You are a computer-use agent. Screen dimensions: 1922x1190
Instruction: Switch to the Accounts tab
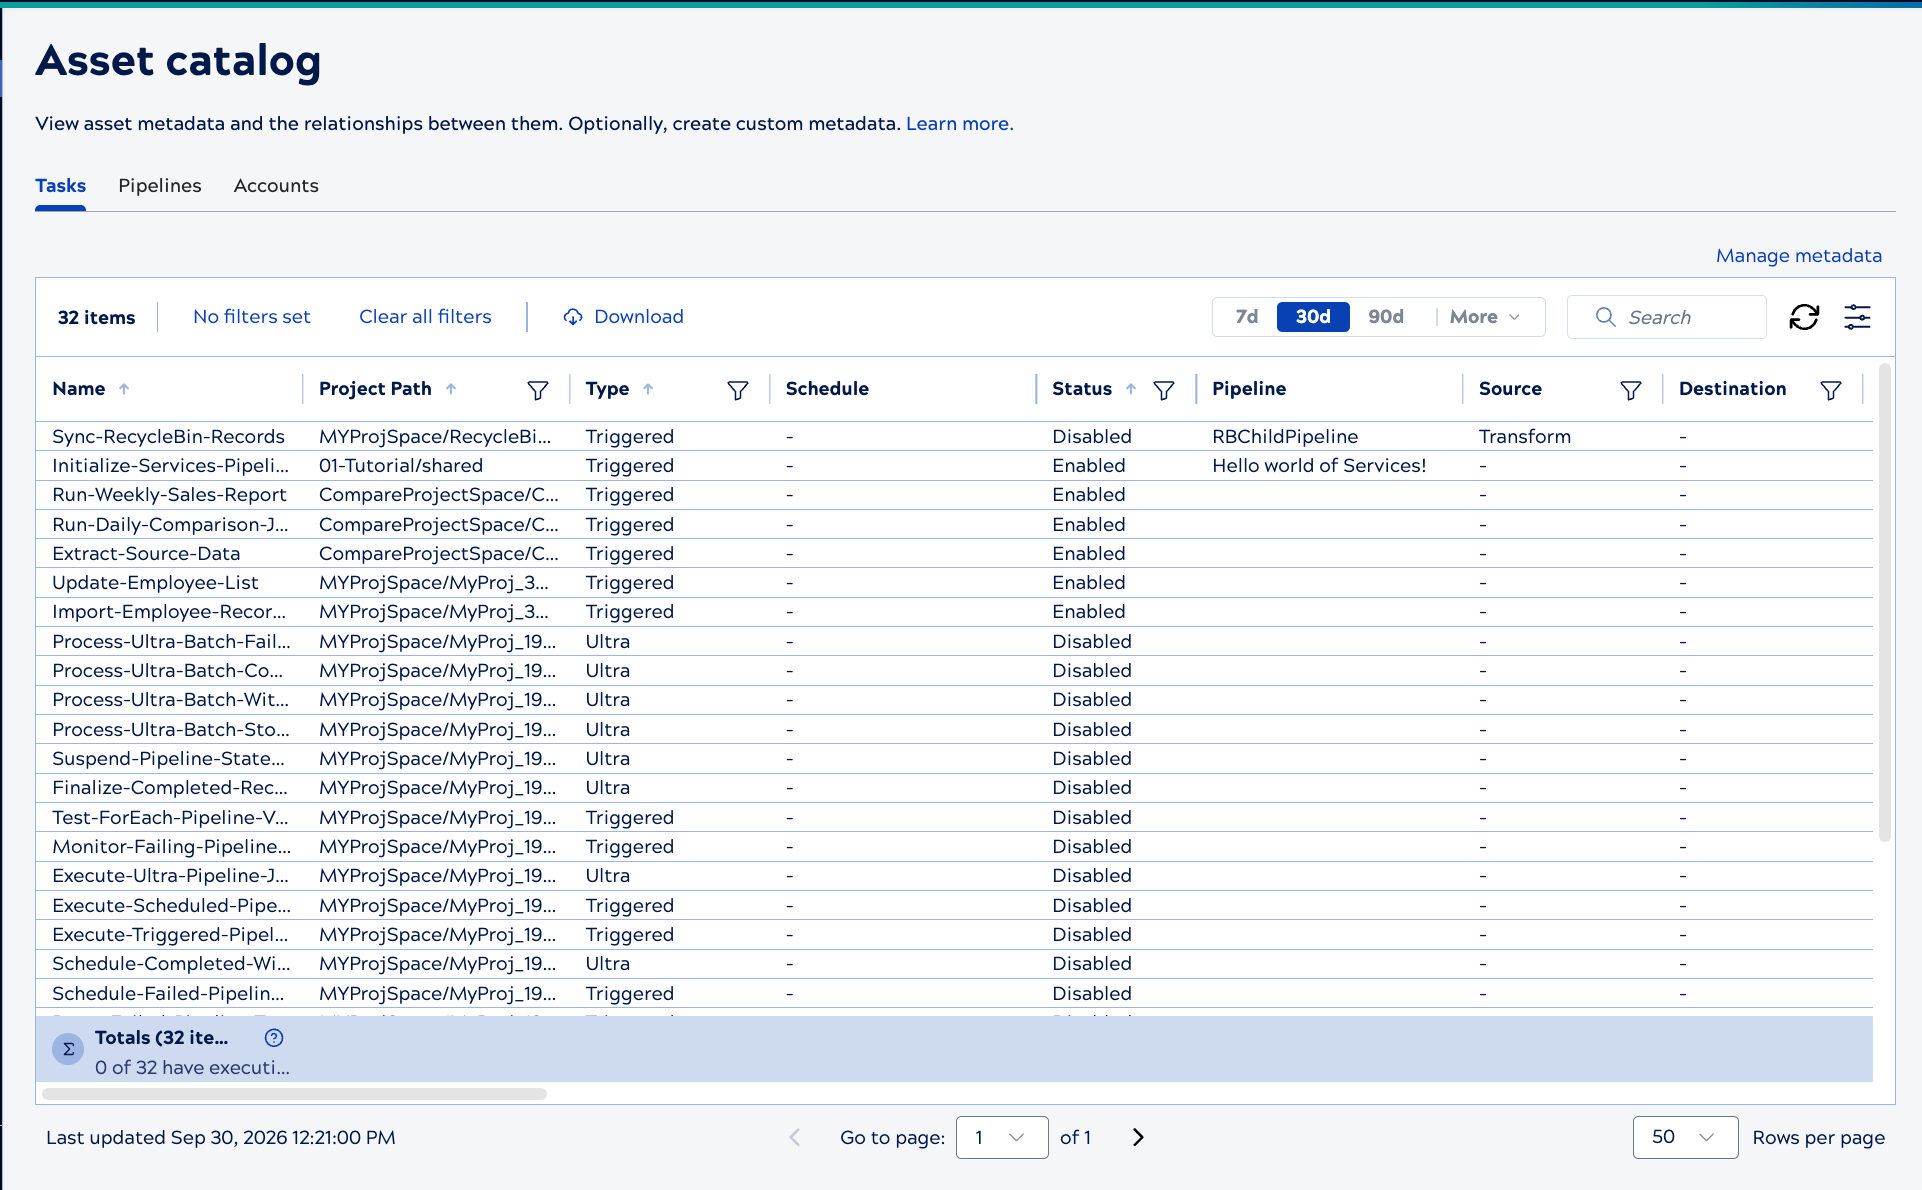276,186
